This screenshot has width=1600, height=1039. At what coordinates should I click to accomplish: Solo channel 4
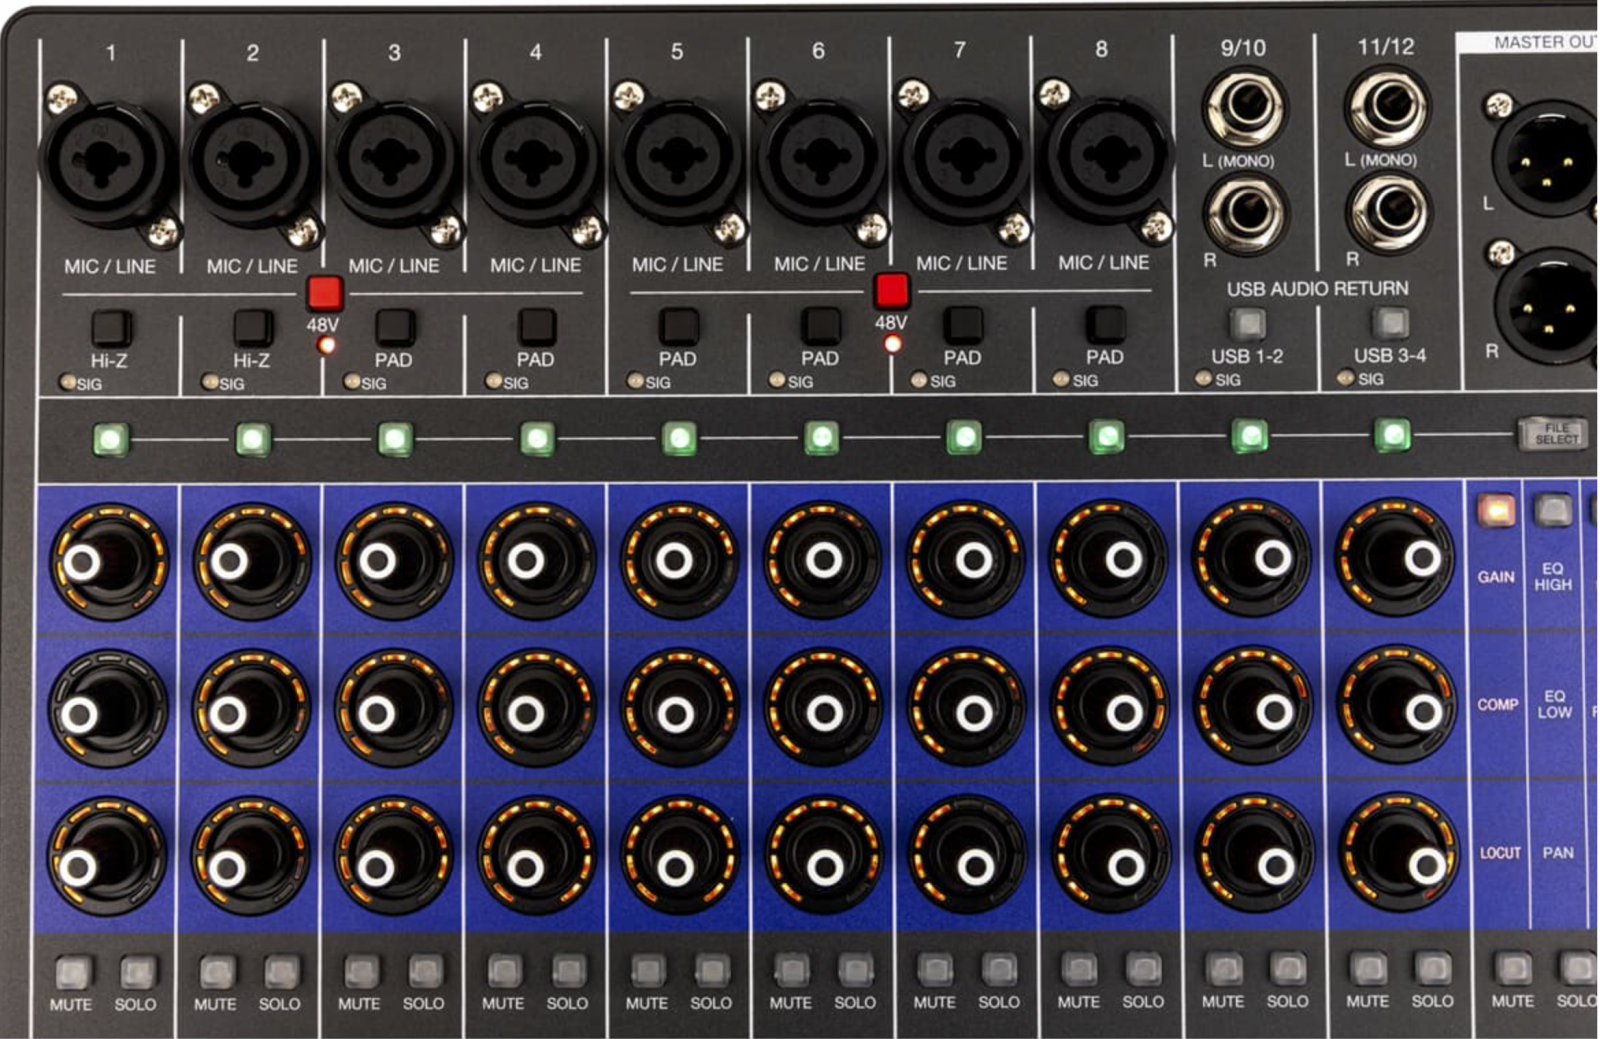coord(568,970)
